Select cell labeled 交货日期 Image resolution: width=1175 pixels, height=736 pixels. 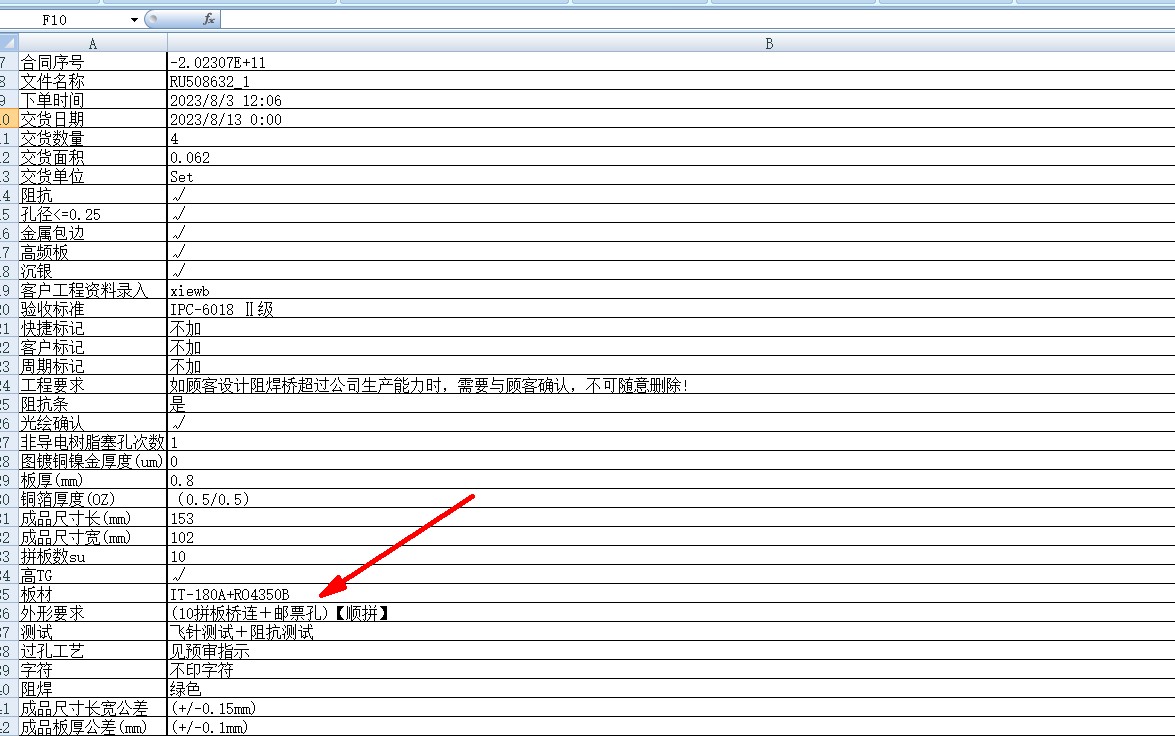(x=93, y=118)
